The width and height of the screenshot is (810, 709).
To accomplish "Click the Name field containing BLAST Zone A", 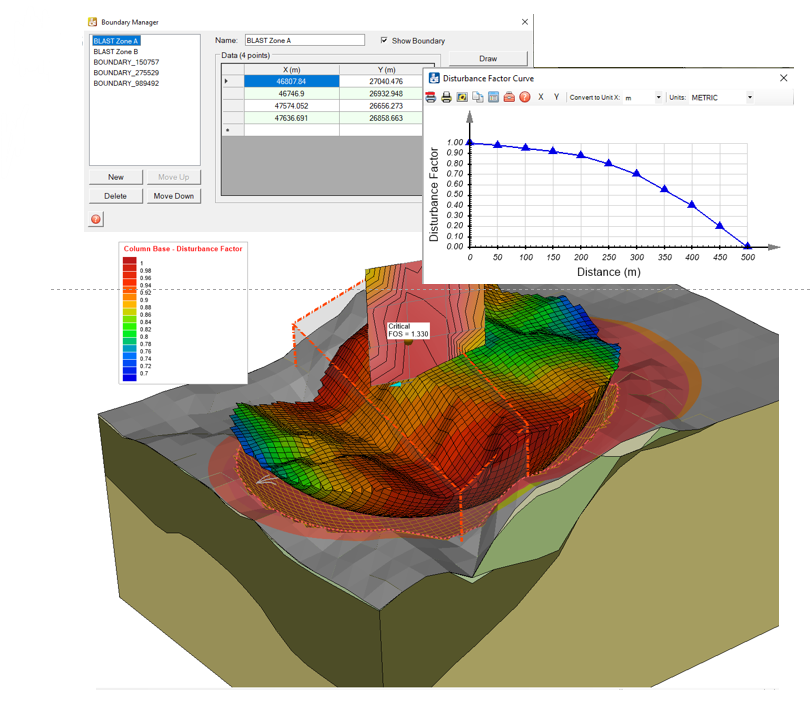I will [305, 40].
